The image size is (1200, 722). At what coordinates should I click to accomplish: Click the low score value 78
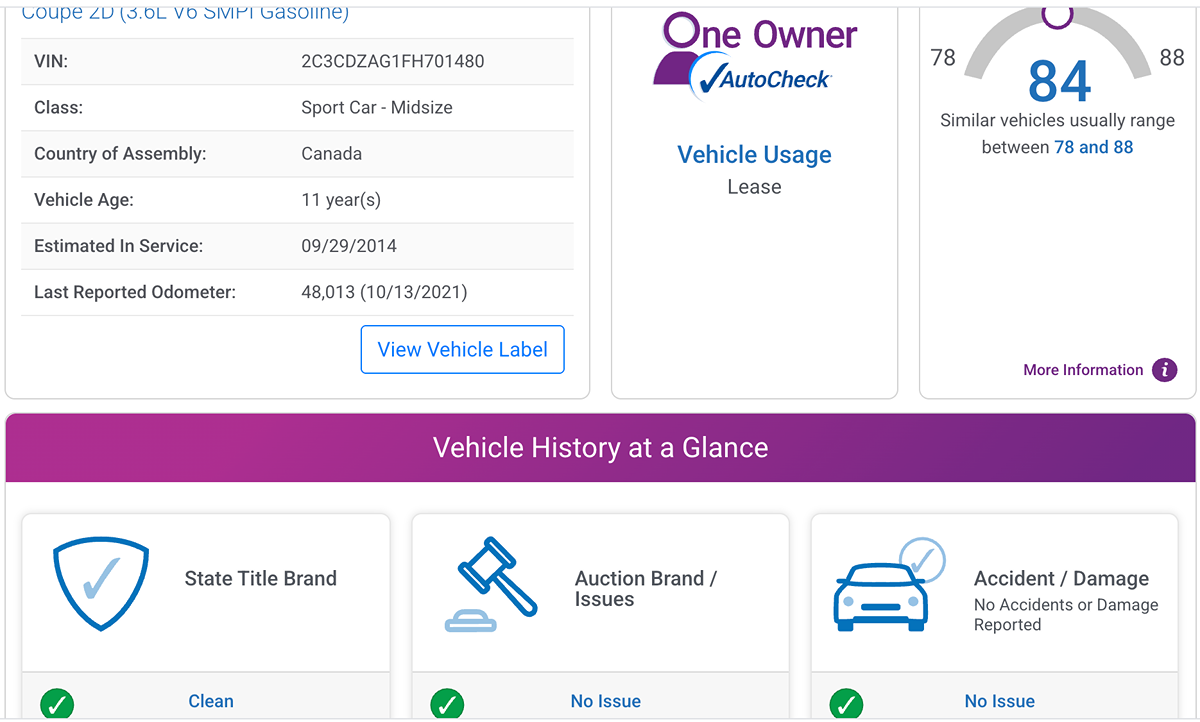tap(943, 58)
